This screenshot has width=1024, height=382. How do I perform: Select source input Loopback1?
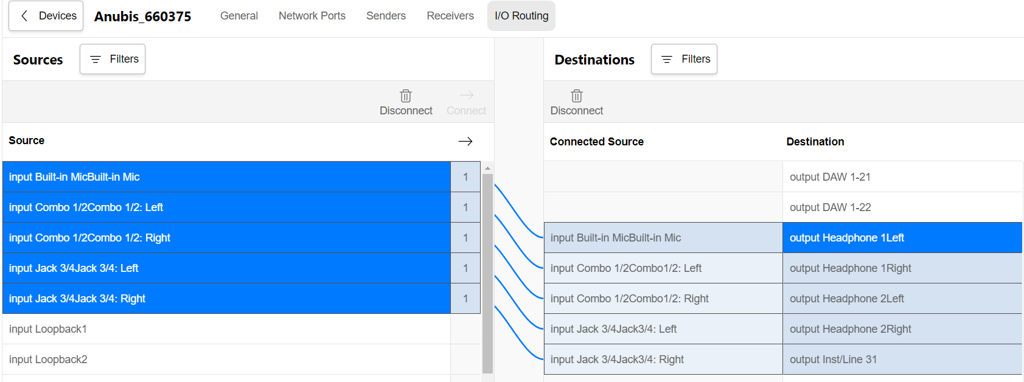pyautogui.click(x=227, y=329)
